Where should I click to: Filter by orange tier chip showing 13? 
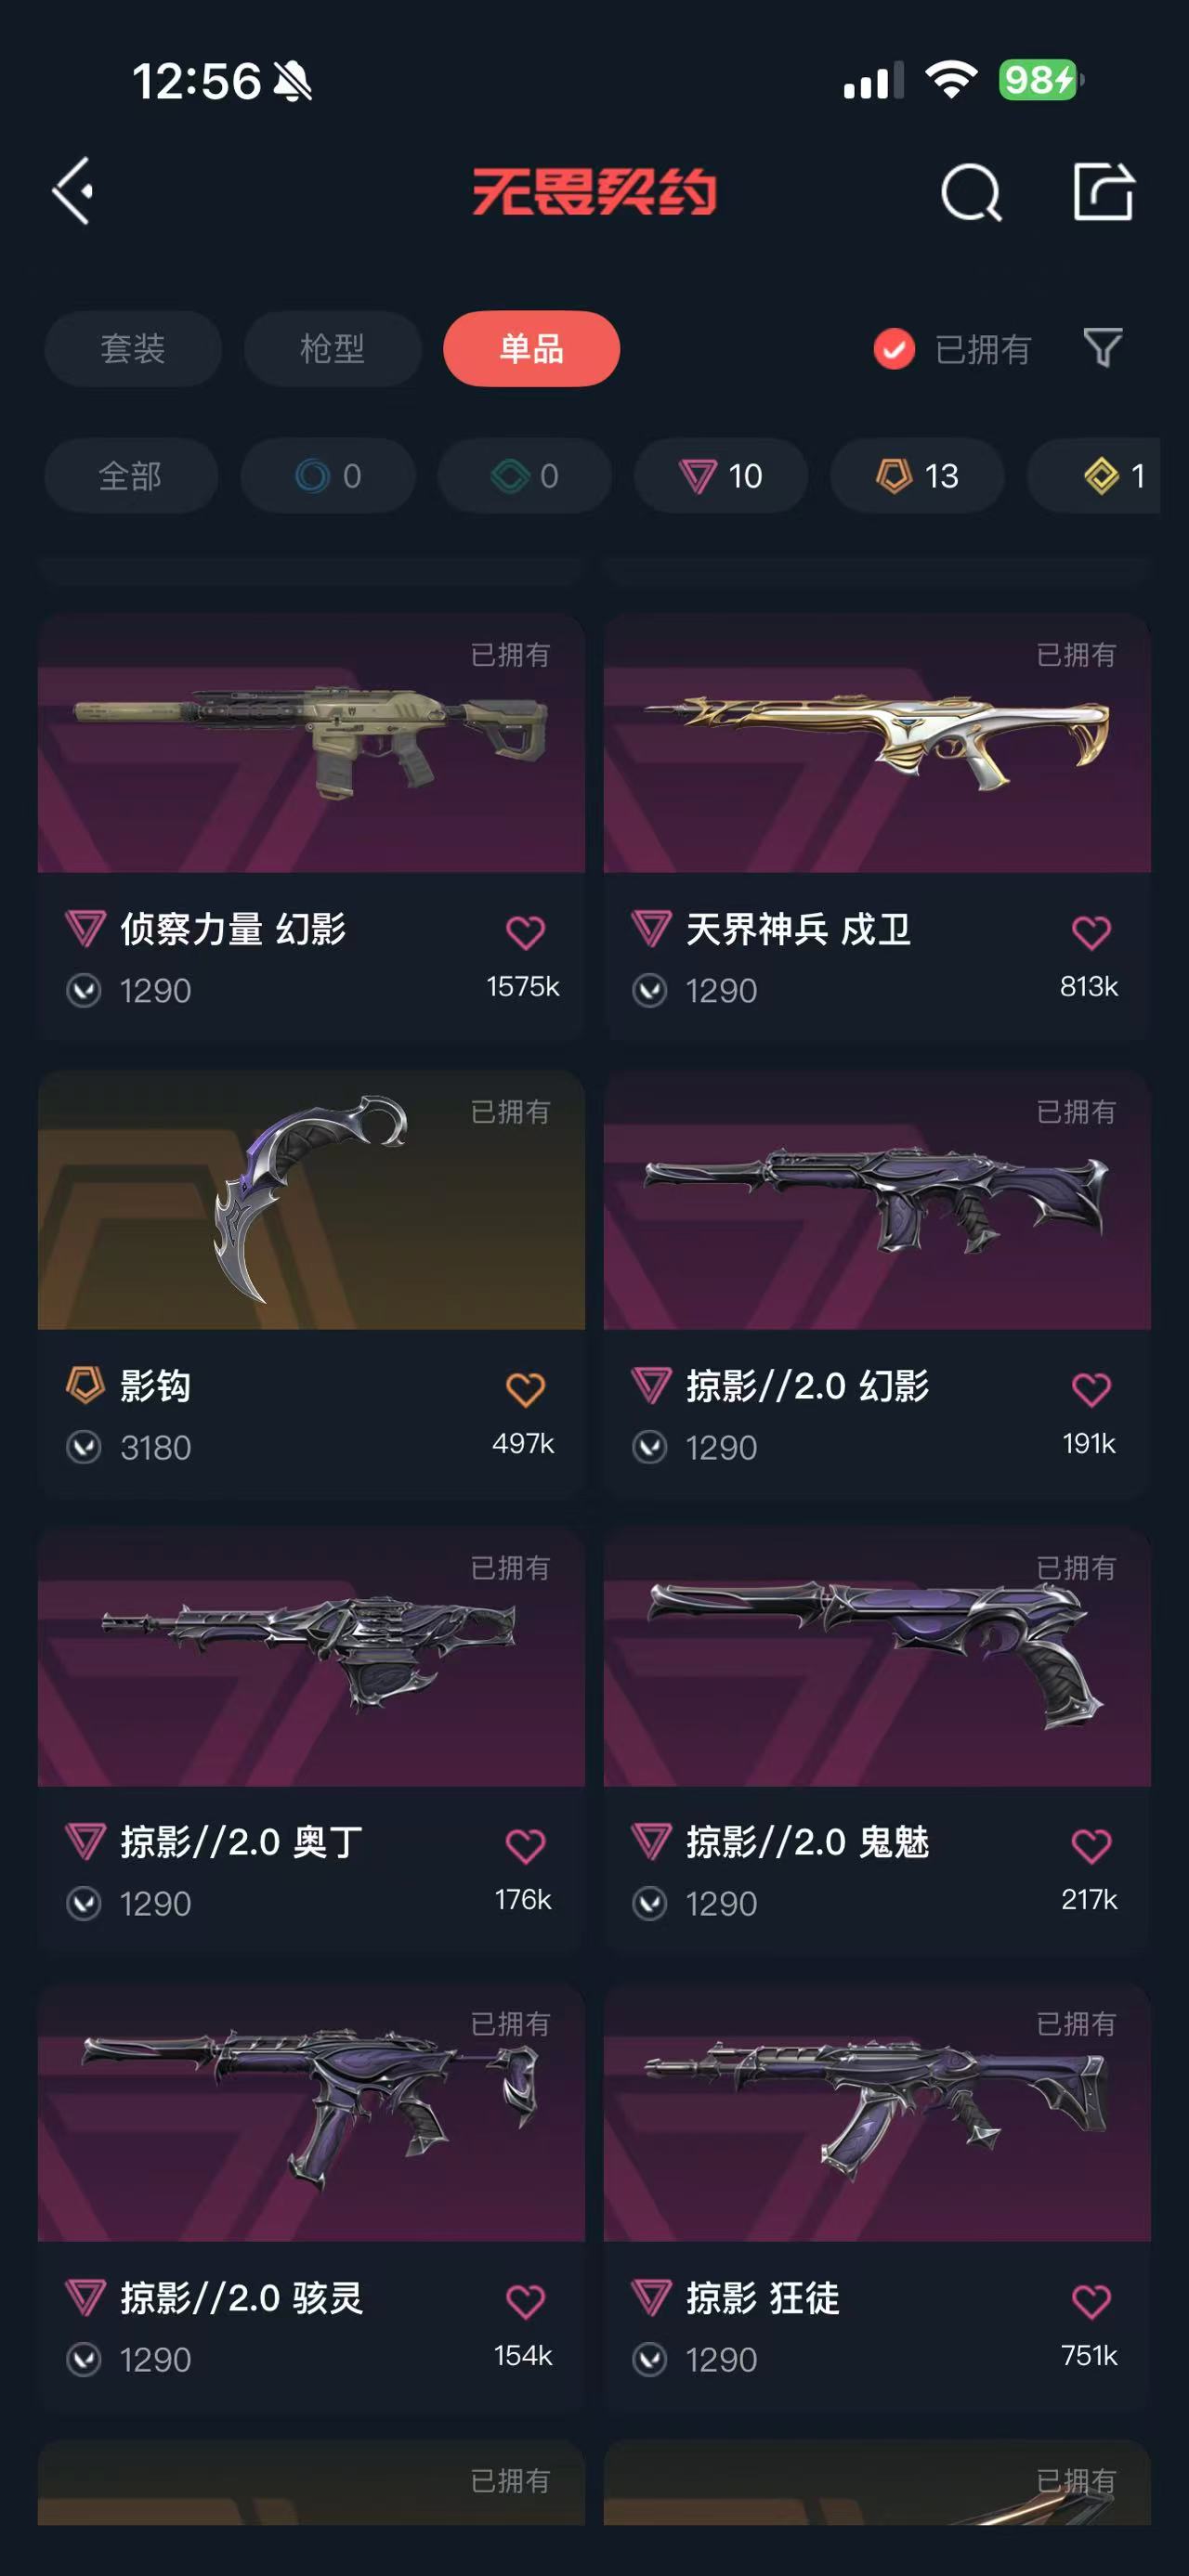917,476
